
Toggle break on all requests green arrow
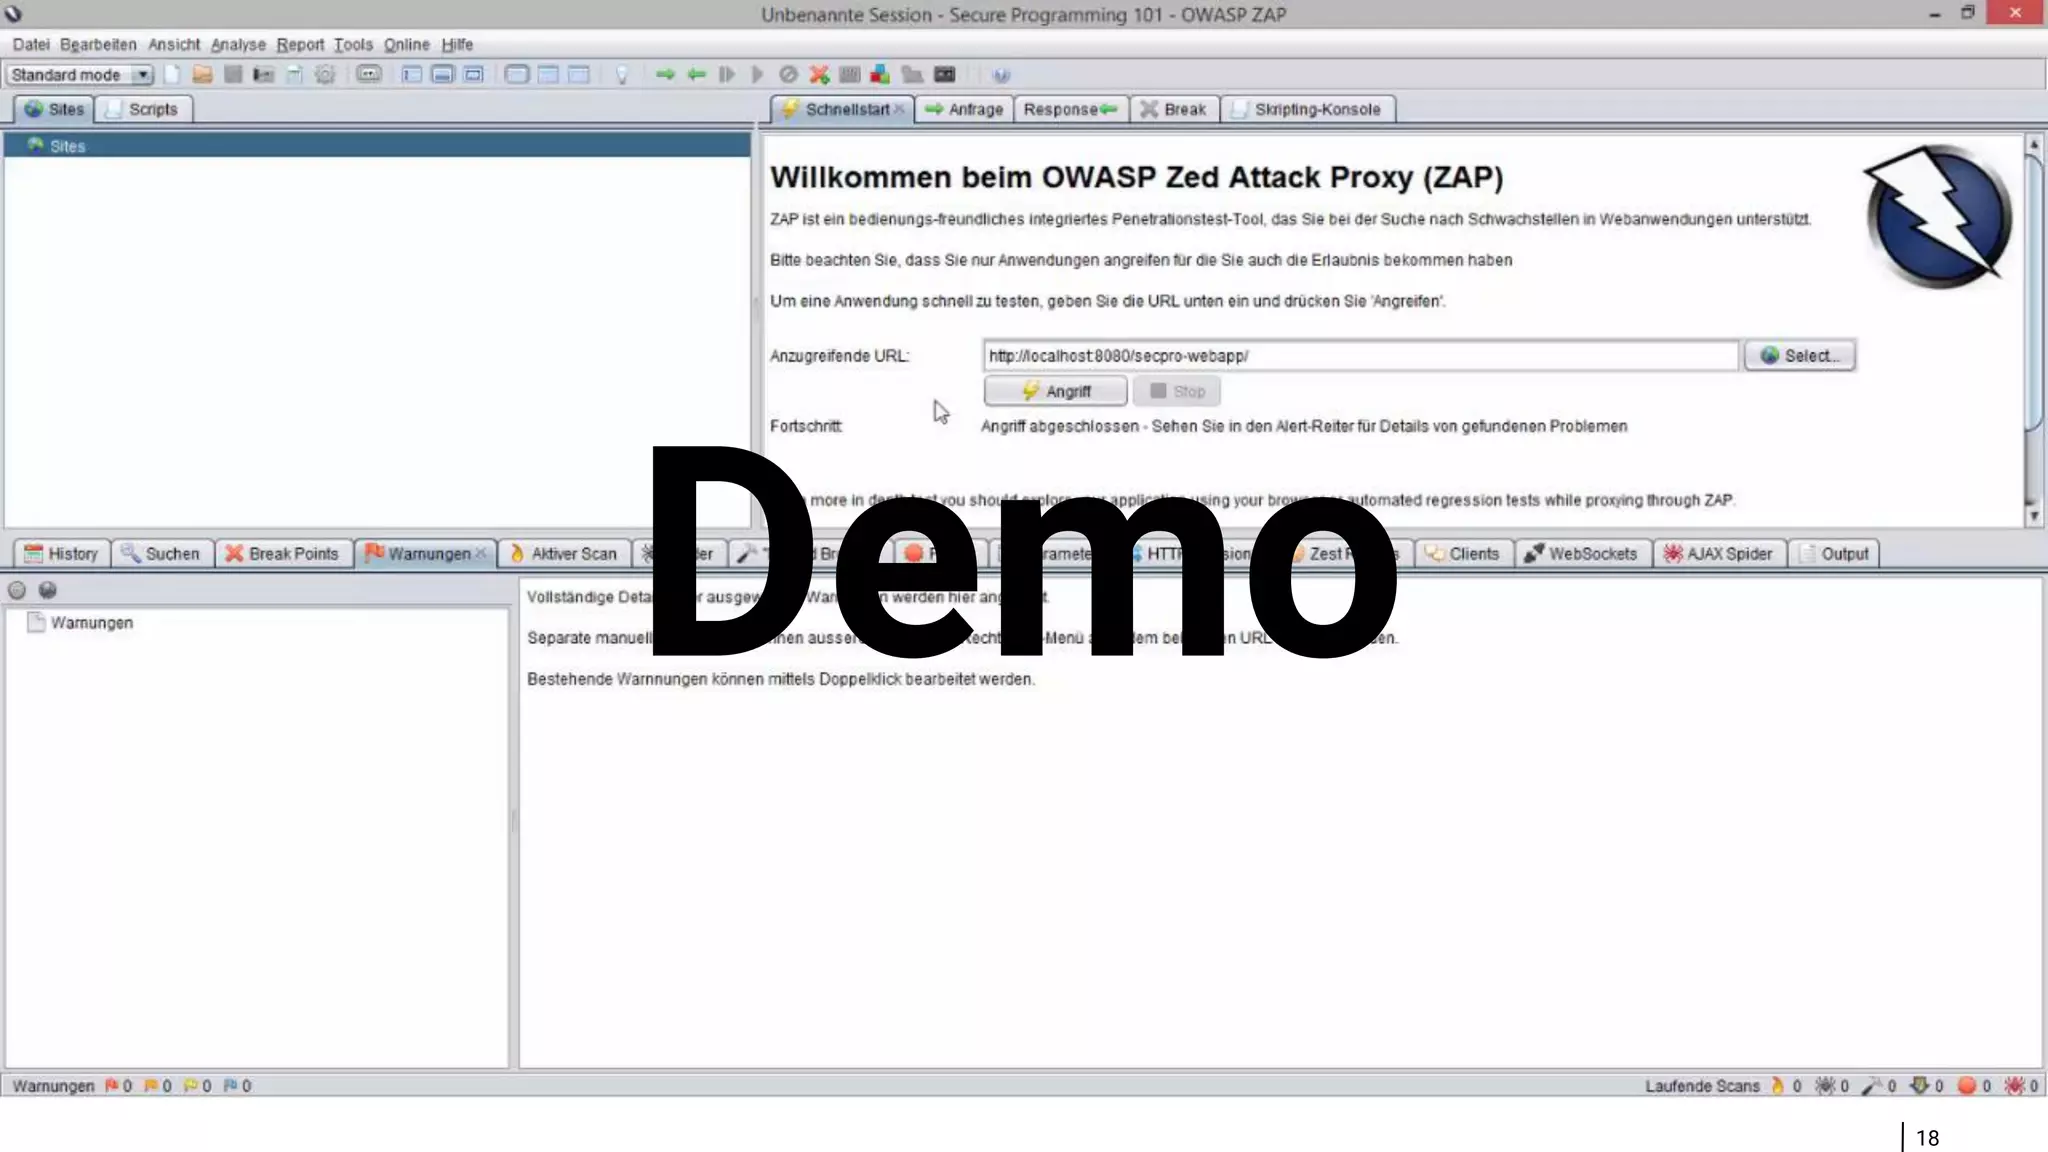(x=665, y=75)
